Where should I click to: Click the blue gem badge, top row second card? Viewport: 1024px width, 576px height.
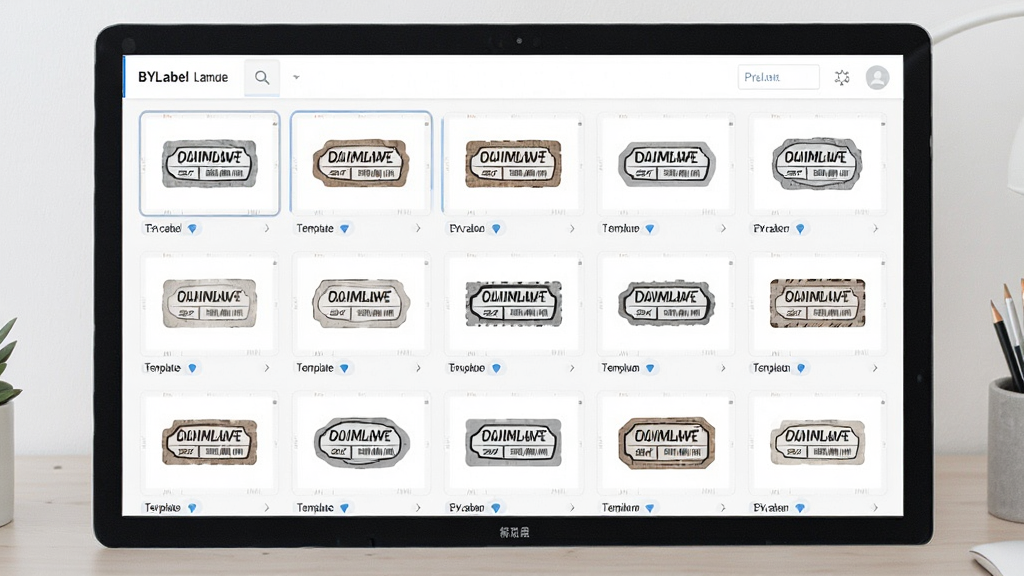344,229
